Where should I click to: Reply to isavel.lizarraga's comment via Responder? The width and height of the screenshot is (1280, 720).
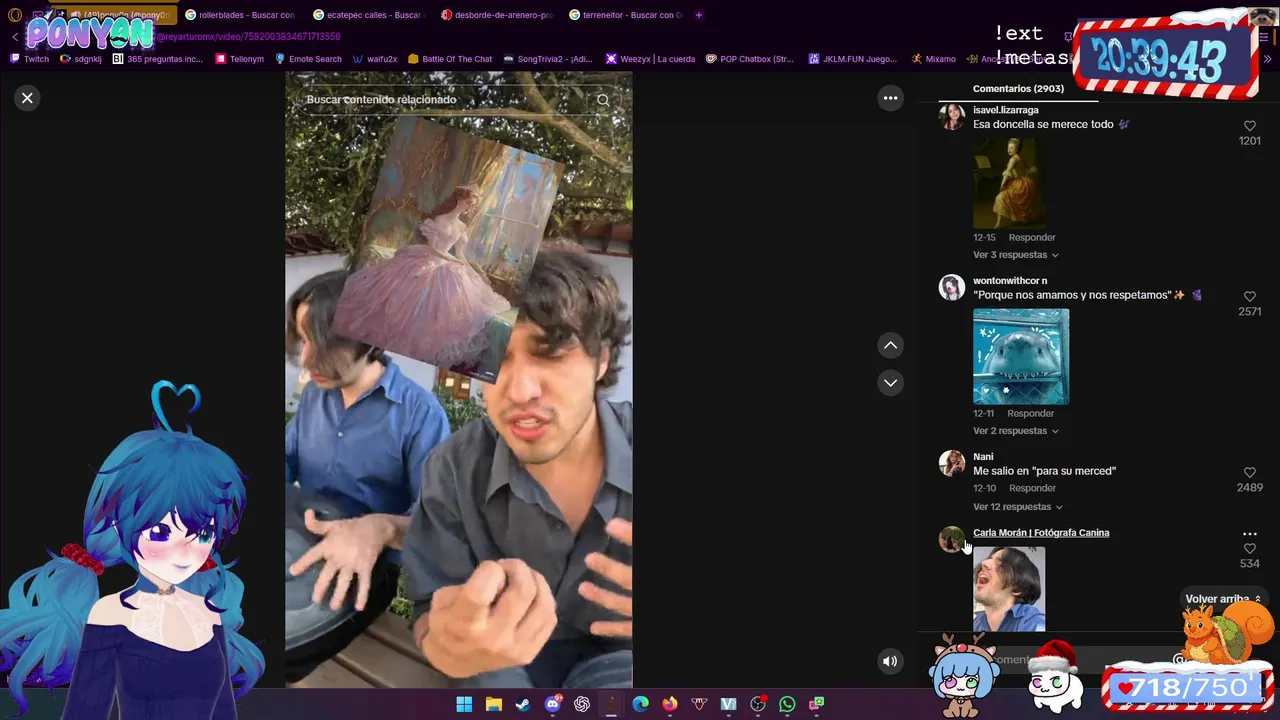pyautogui.click(x=1032, y=238)
